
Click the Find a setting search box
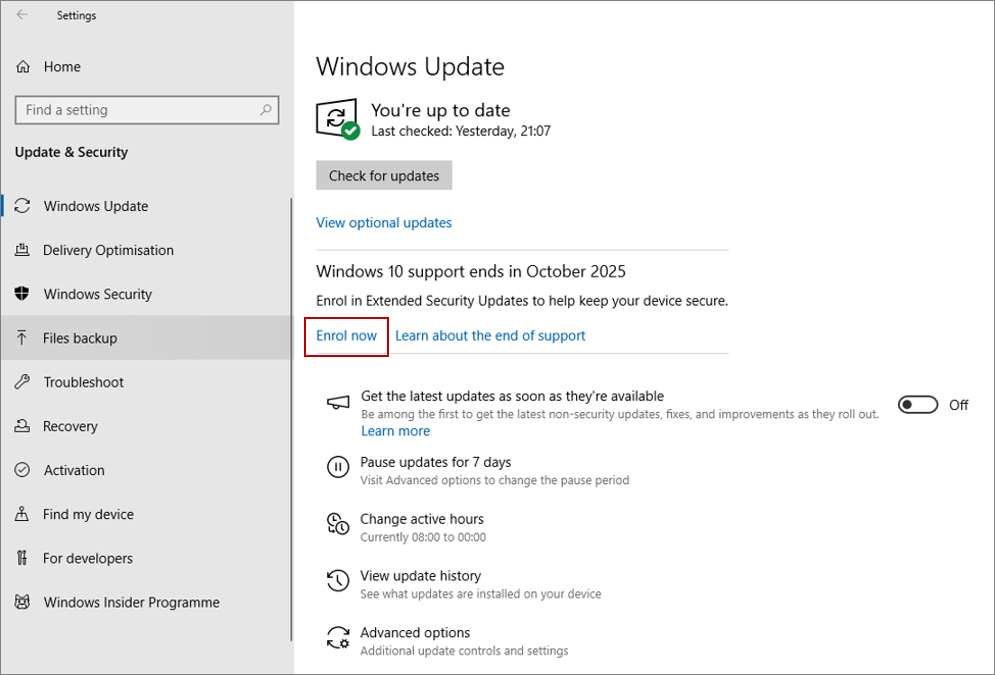(147, 110)
